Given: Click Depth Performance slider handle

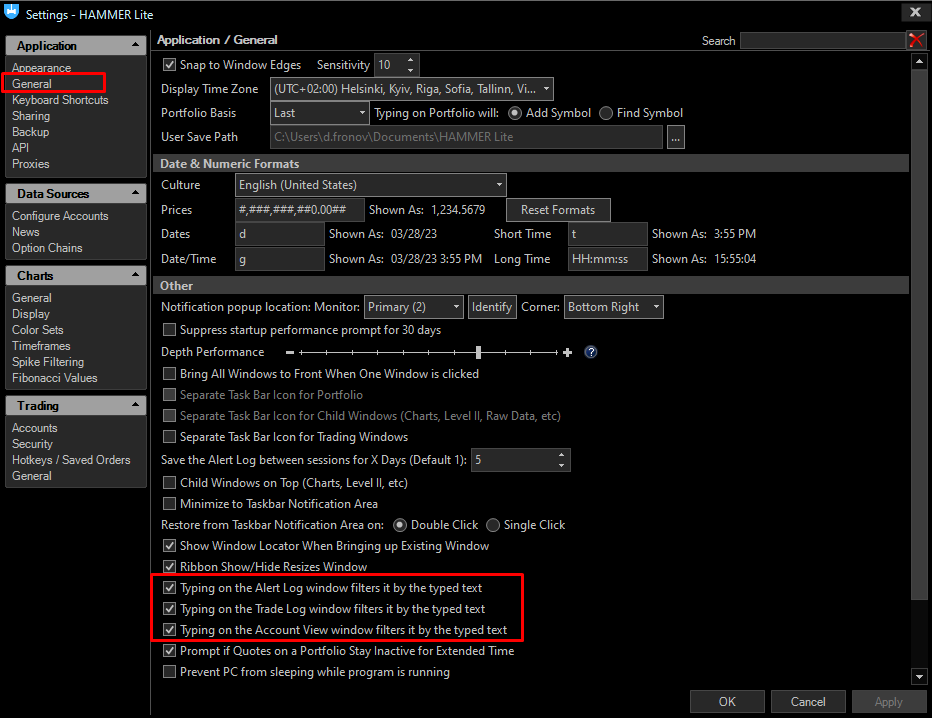Looking at the screenshot, I should click(478, 352).
